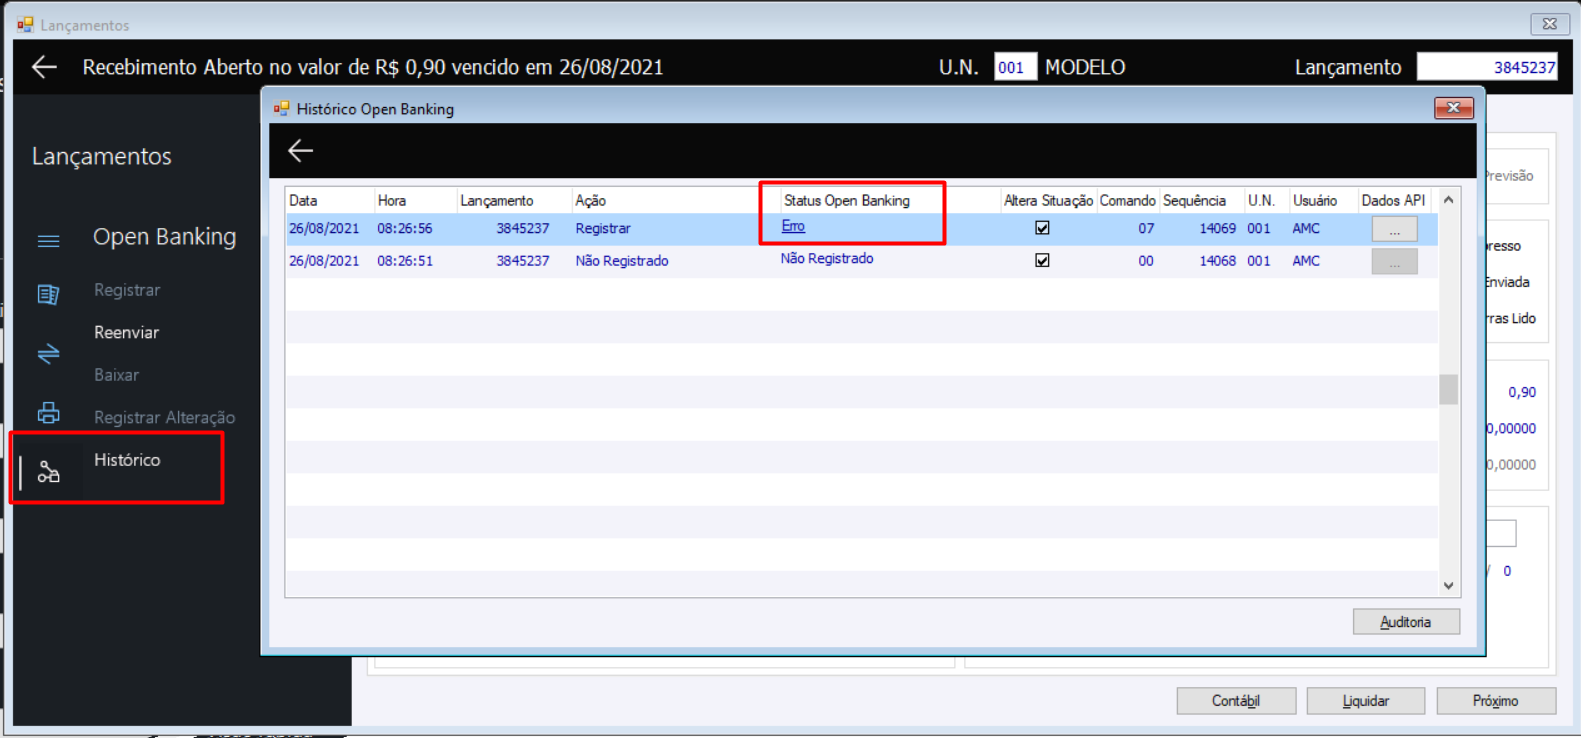Click the Open Banking hamburger menu icon
This screenshot has width=1581, height=738.
click(x=48, y=240)
